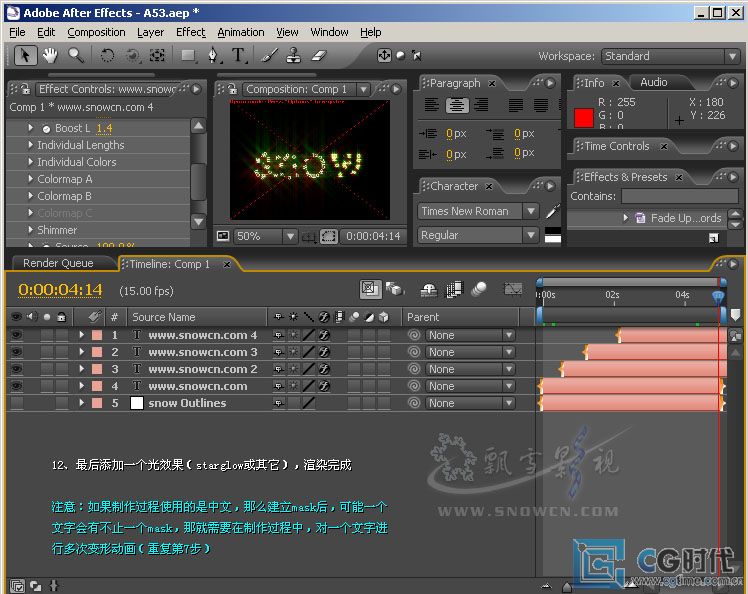
Task: Expand snow Outlines layer properties
Action: click(x=82, y=403)
